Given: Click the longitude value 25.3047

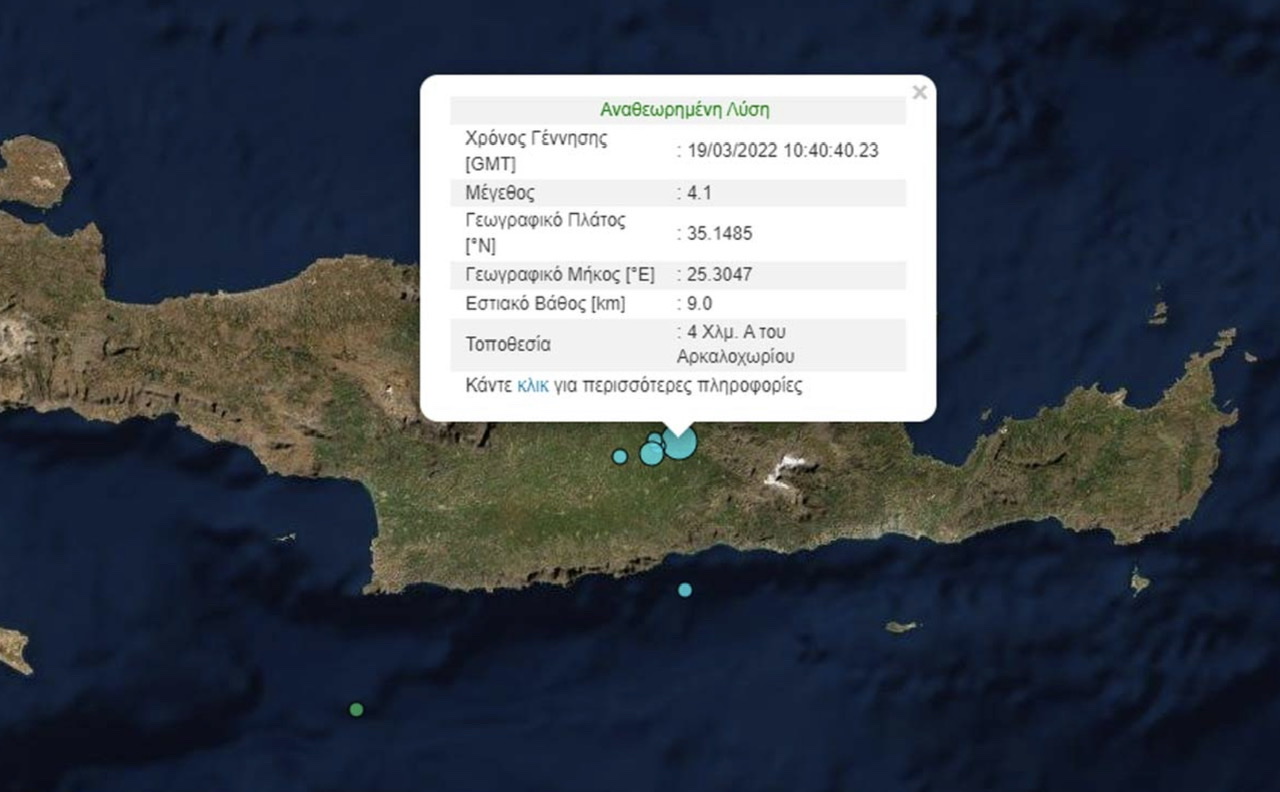Looking at the screenshot, I should tap(717, 274).
